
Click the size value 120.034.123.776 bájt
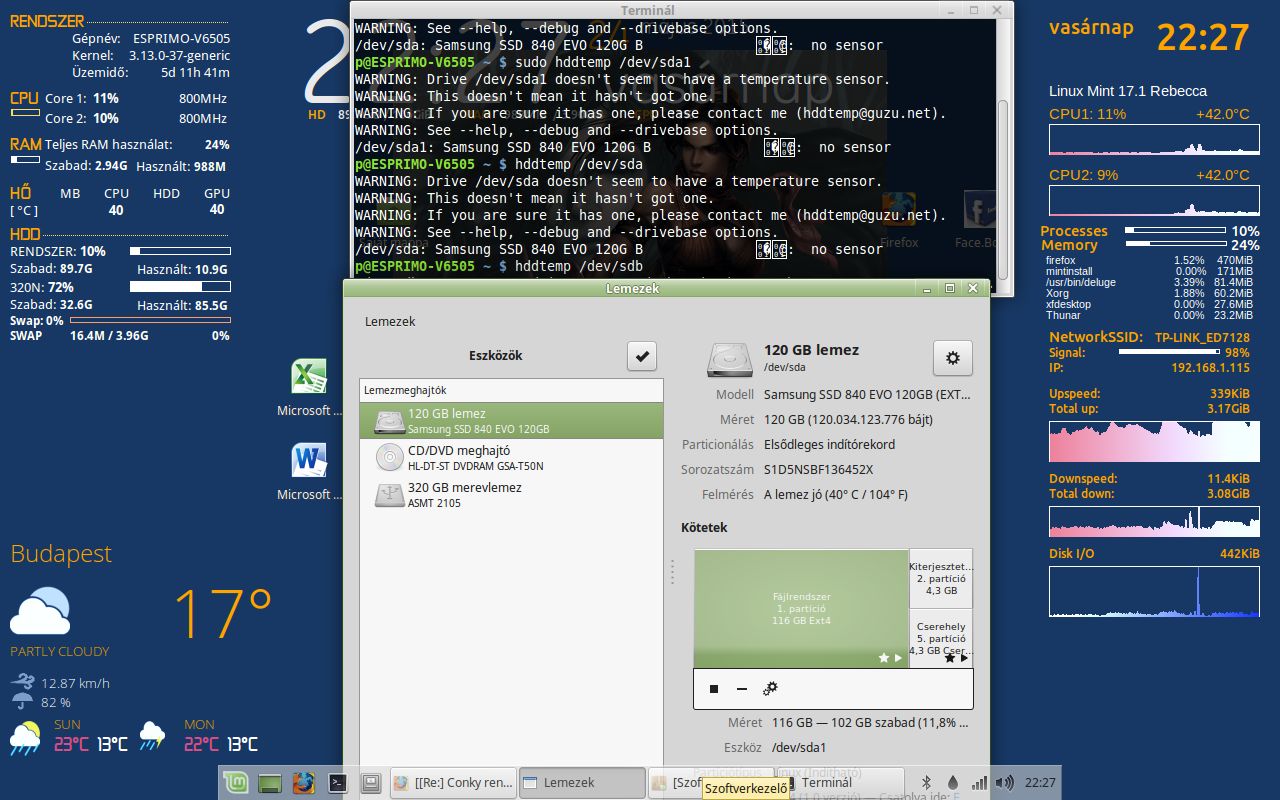(850, 419)
